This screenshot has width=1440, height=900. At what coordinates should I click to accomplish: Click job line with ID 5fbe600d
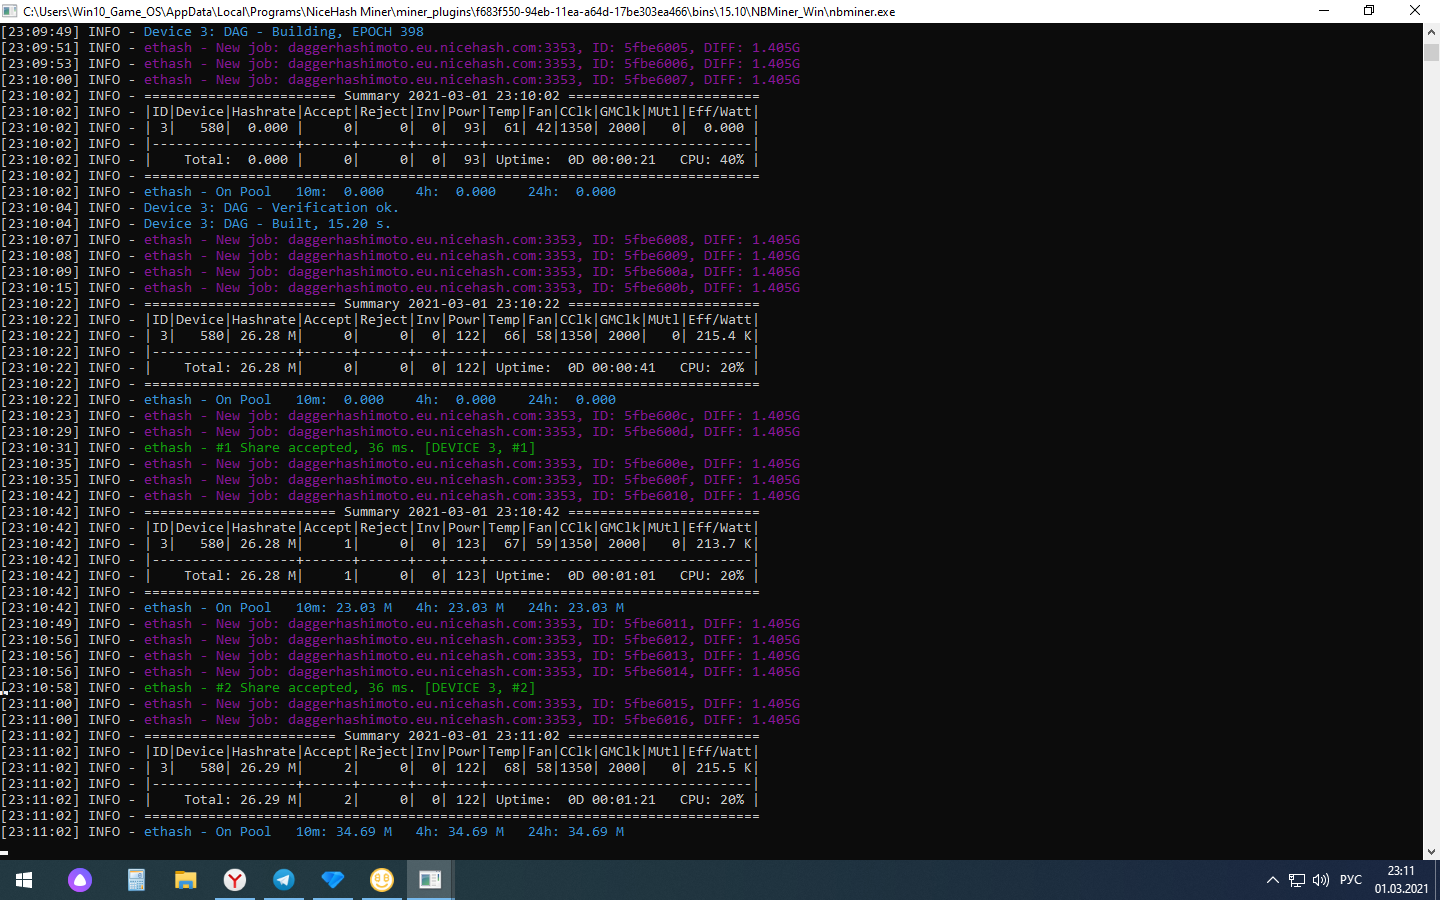point(472,432)
